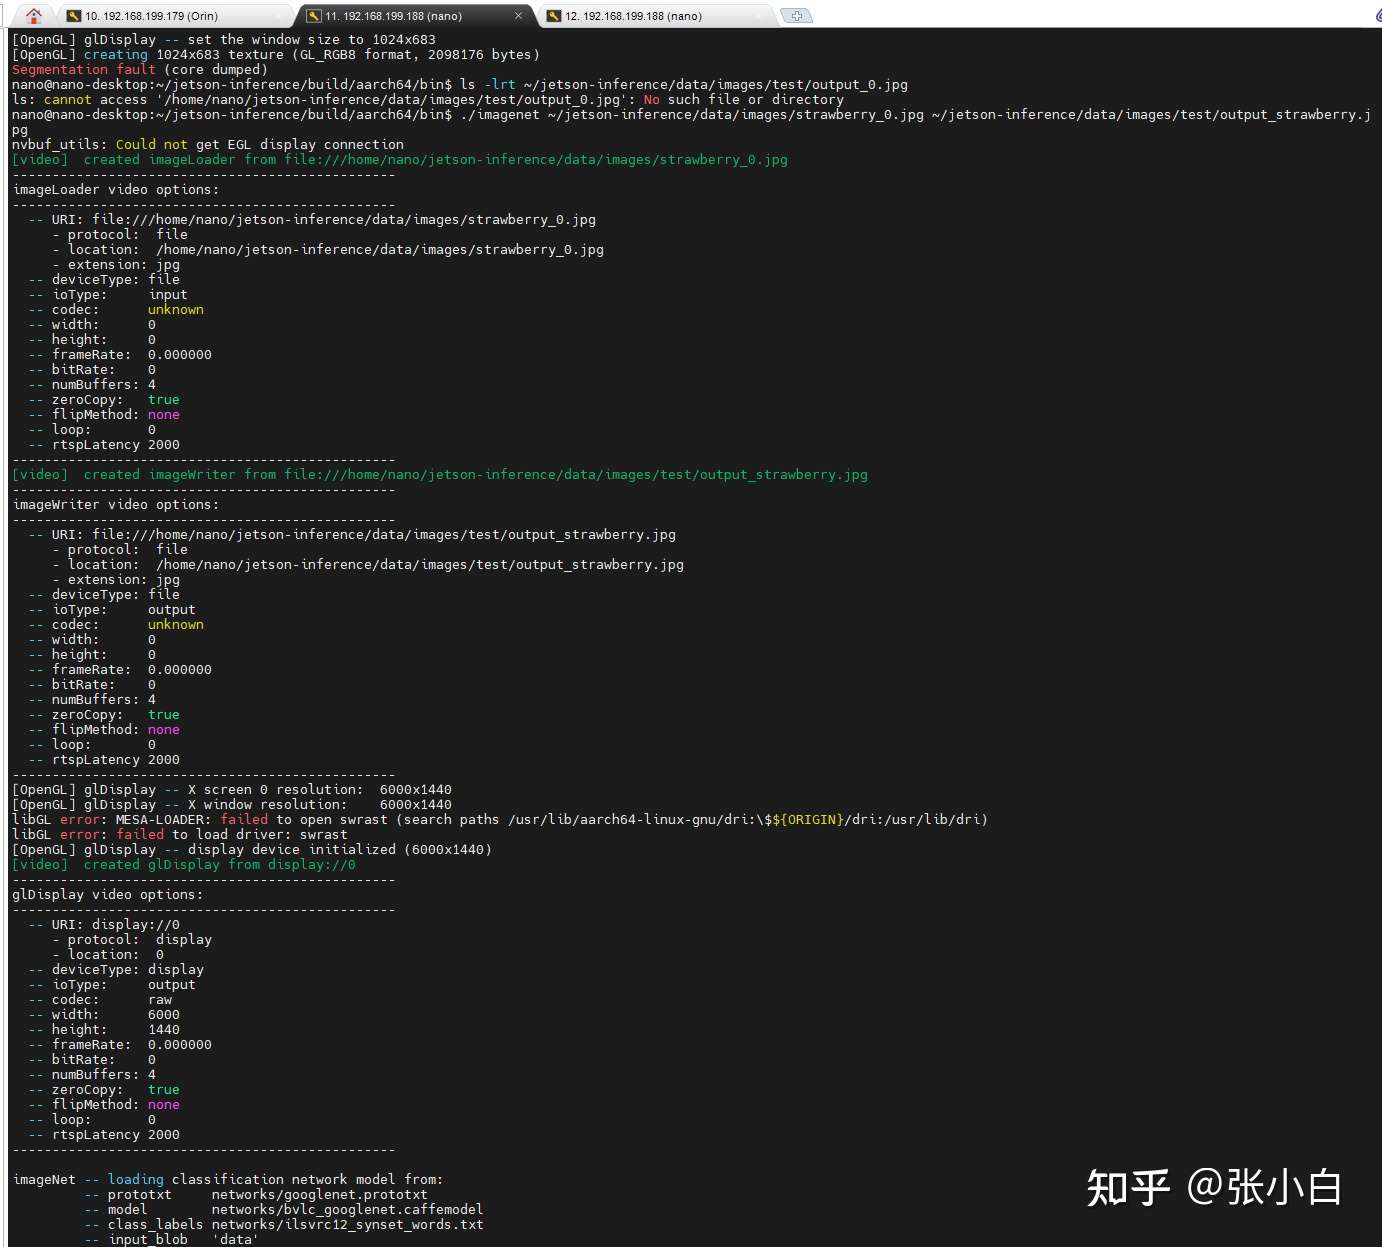Click 'Could not get EGL display connection' line
The width and height of the screenshot is (1382, 1247).
pyautogui.click(x=208, y=144)
